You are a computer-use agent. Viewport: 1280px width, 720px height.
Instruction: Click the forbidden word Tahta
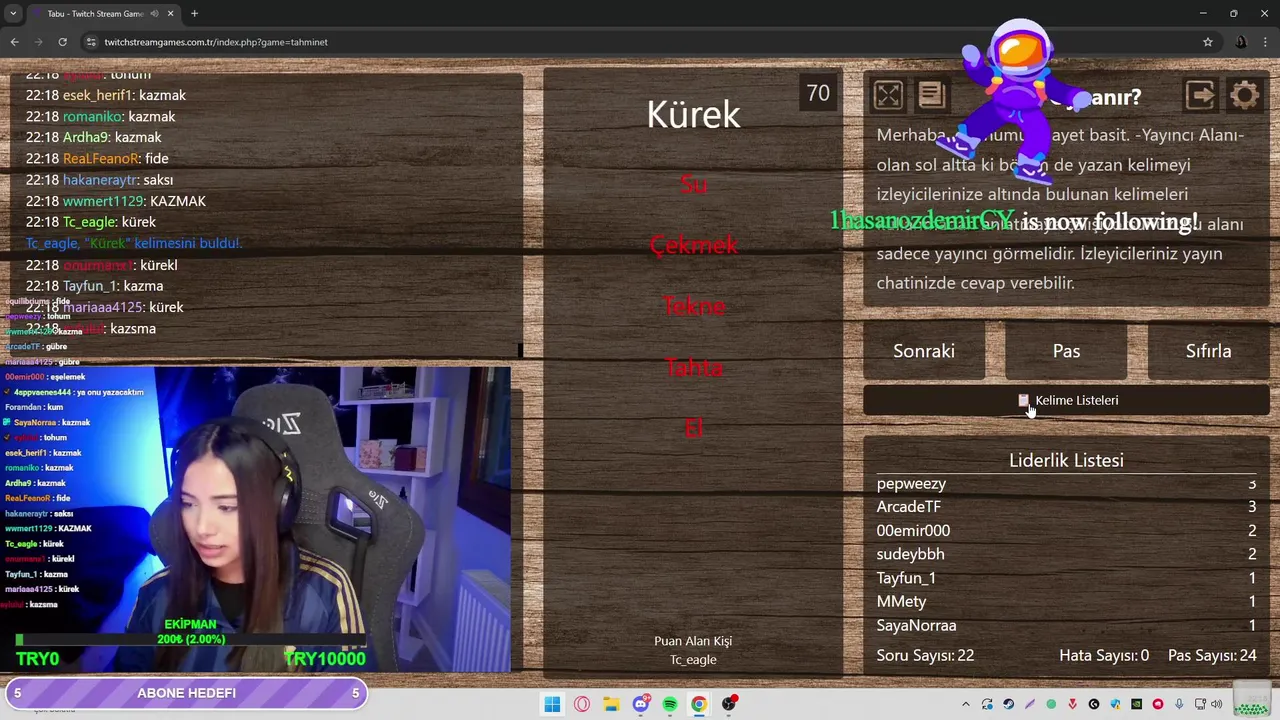(x=693, y=367)
